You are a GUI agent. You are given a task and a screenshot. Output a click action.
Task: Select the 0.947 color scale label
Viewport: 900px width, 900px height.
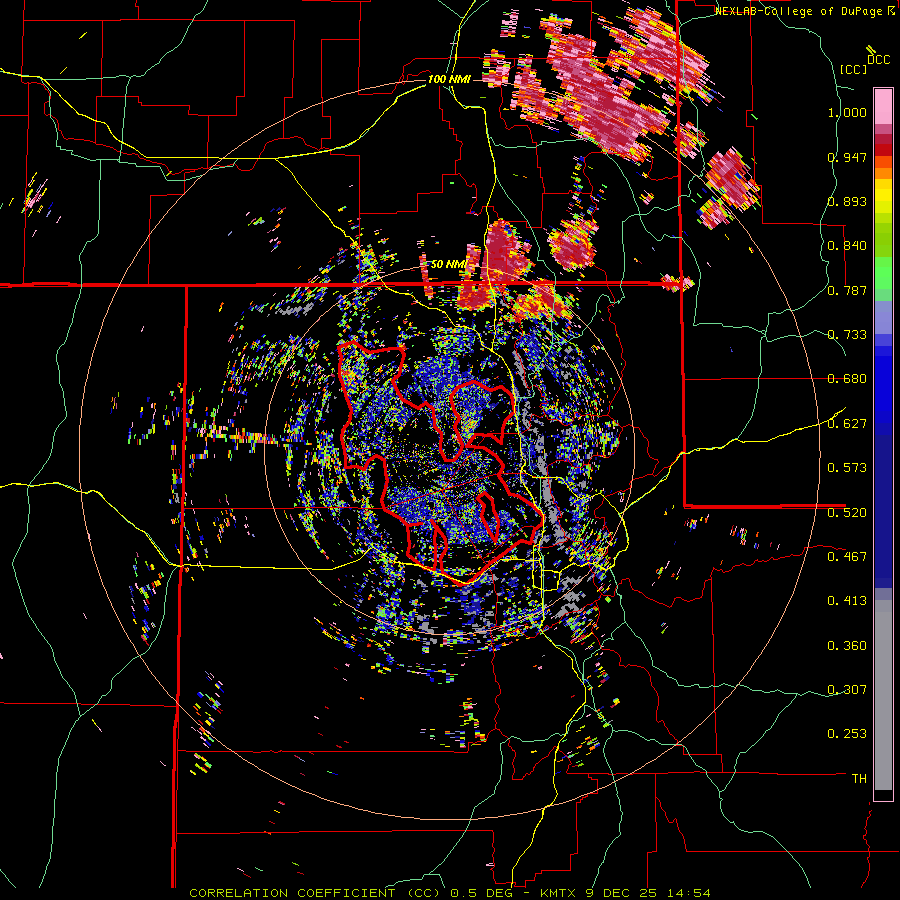847,157
